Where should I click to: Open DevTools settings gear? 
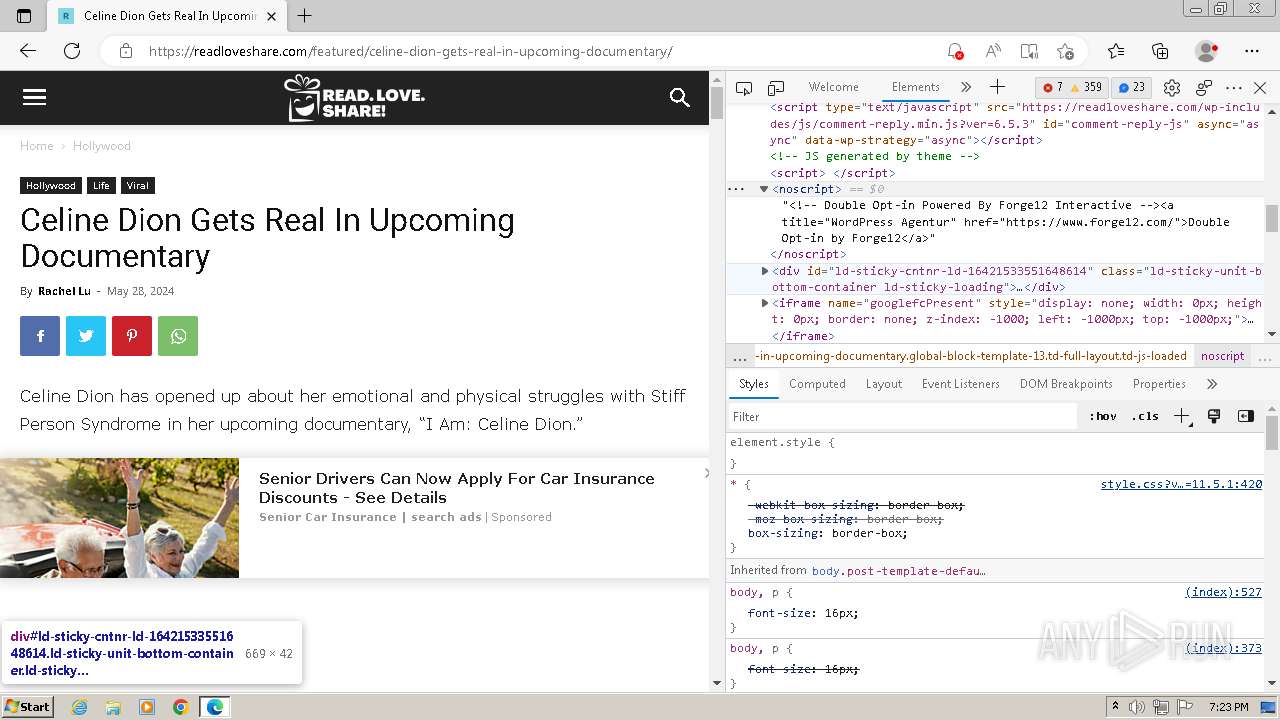[1172, 88]
